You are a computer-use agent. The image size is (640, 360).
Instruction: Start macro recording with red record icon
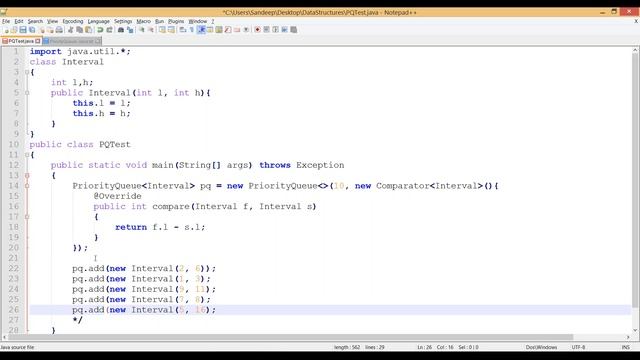point(257,30)
